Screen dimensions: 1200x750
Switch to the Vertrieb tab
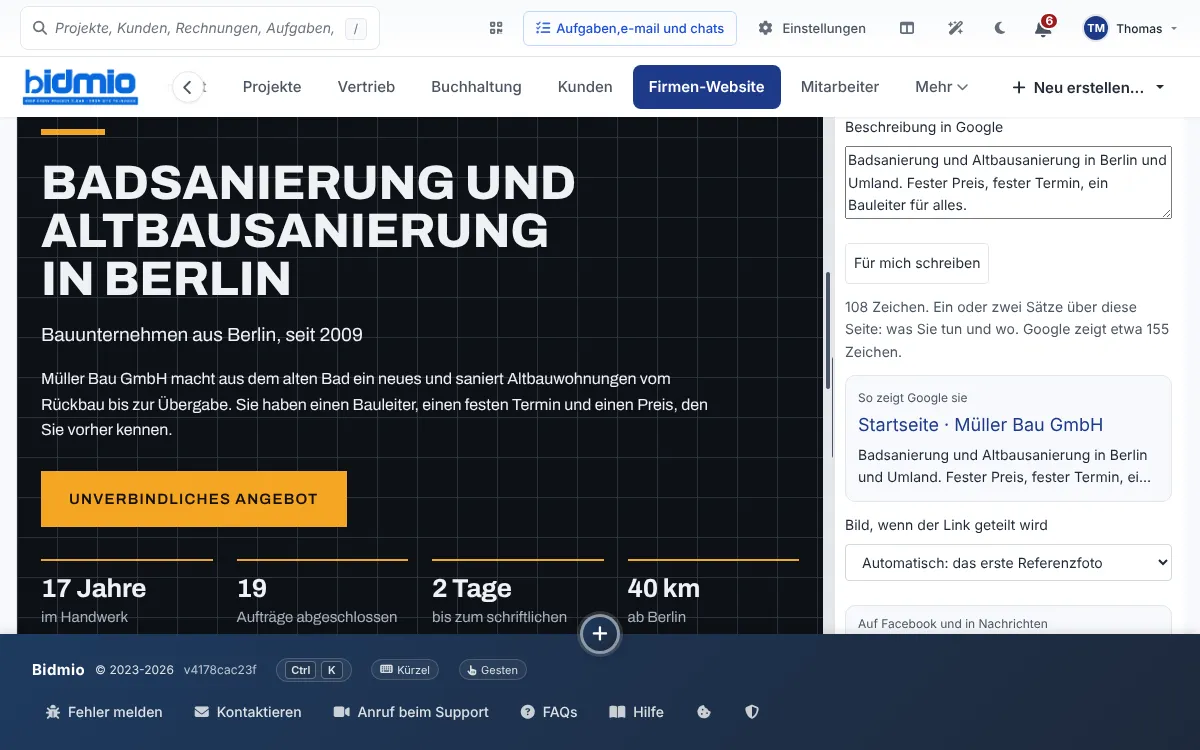coord(366,87)
